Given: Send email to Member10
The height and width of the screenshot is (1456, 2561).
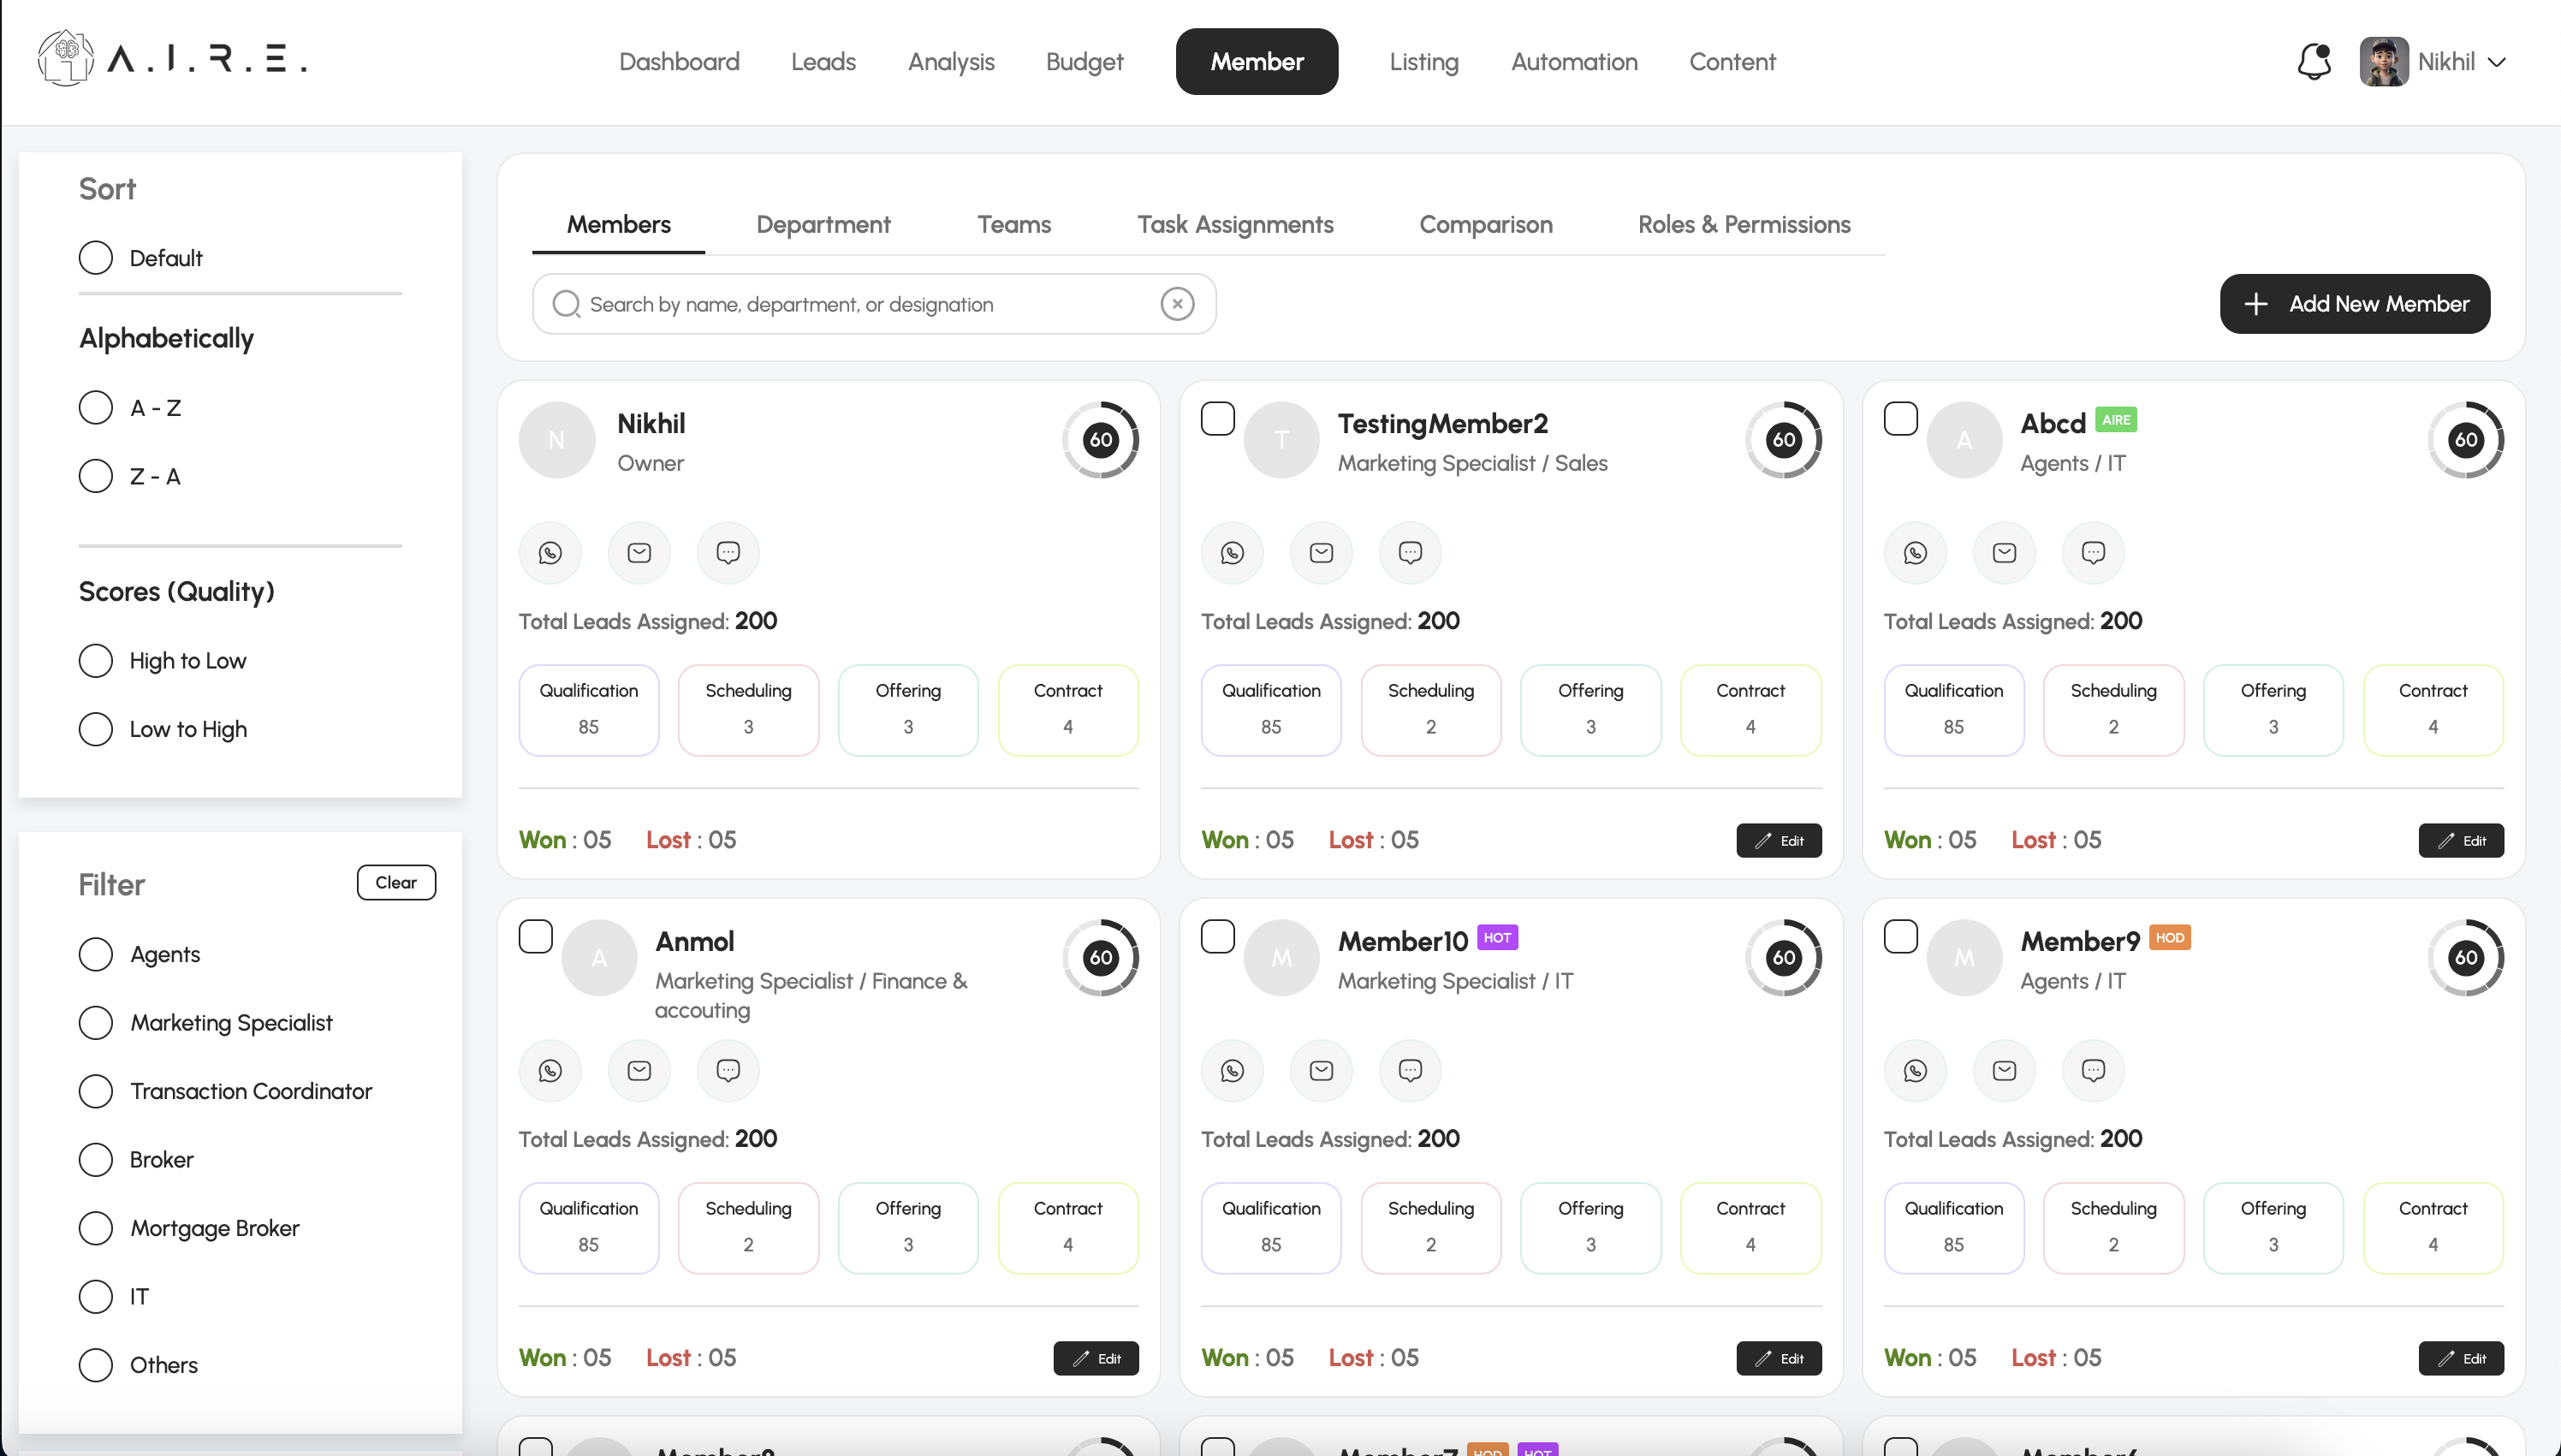Looking at the screenshot, I should pyautogui.click(x=1321, y=1070).
